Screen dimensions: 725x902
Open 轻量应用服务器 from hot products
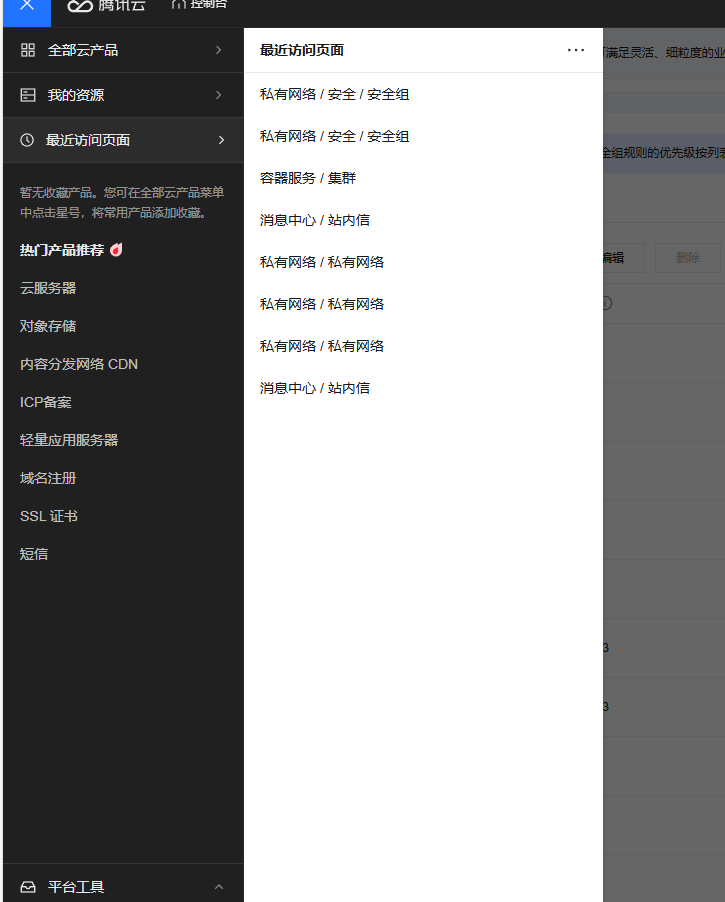[69, 440]
